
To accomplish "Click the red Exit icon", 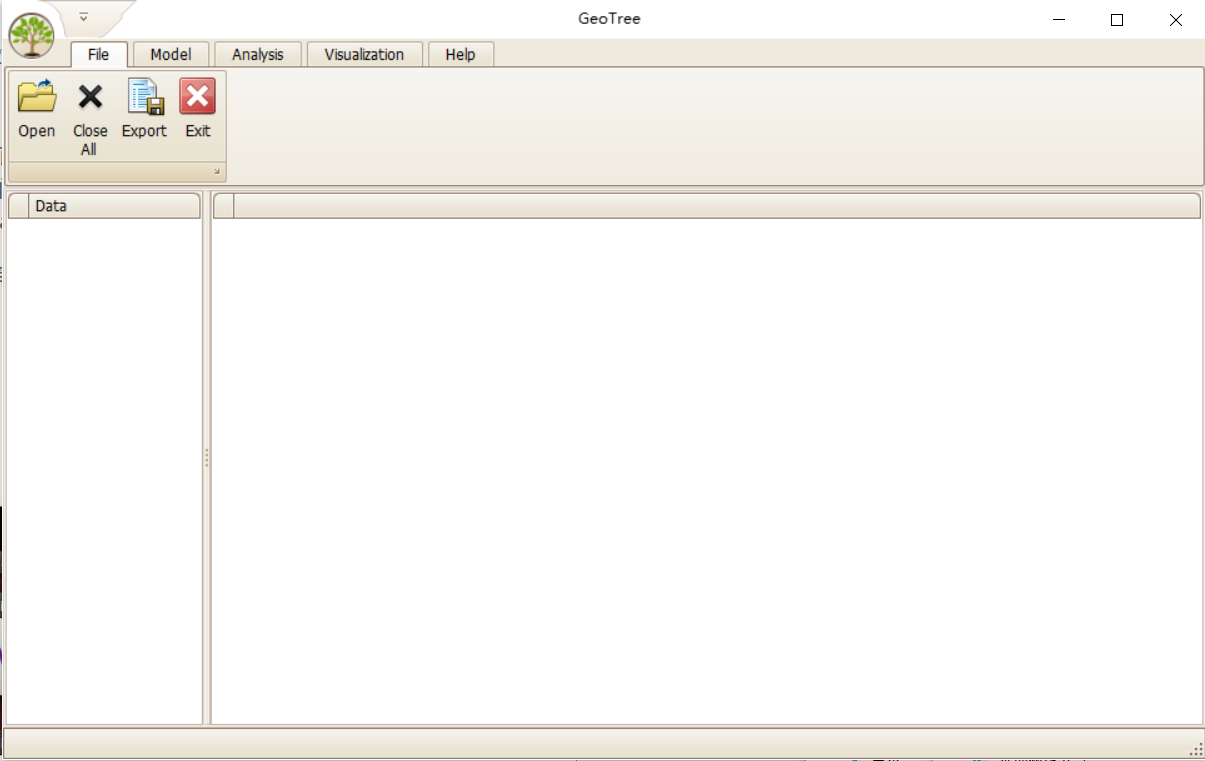I will click(x=197, y=98).
